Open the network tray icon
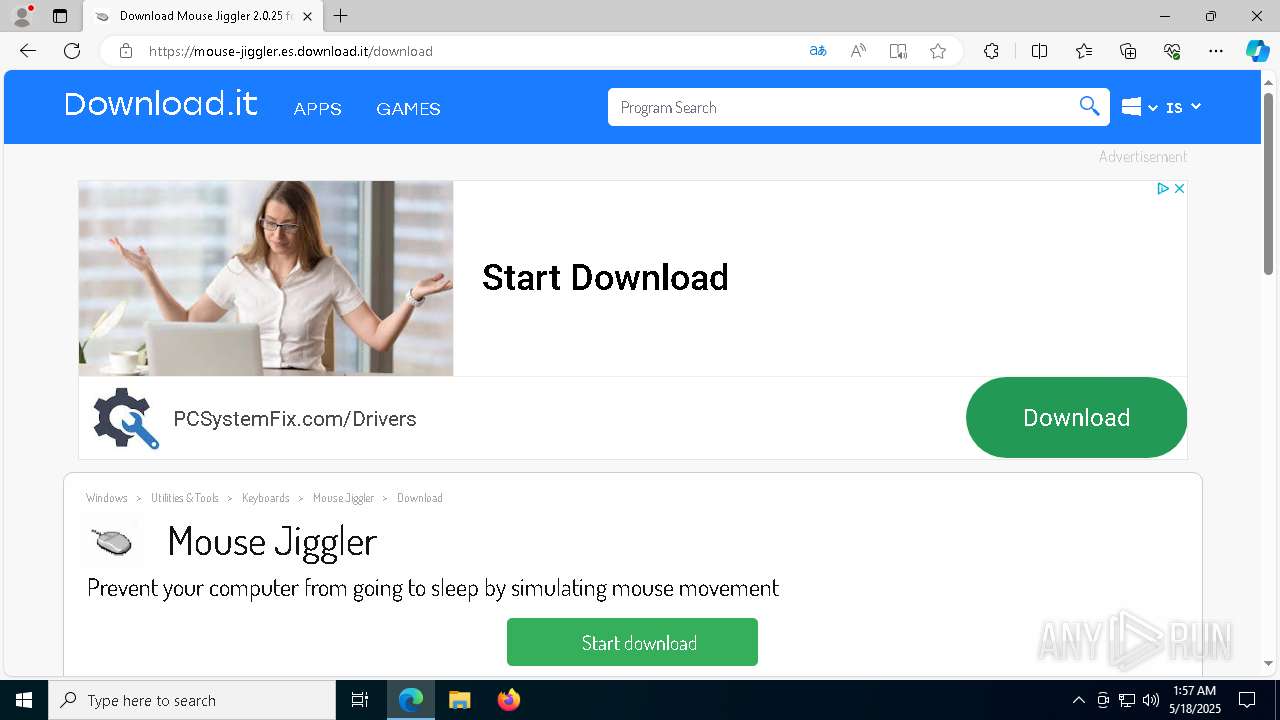The height and width of the screenshot is (720, 1280). (x=1127, y=700)
